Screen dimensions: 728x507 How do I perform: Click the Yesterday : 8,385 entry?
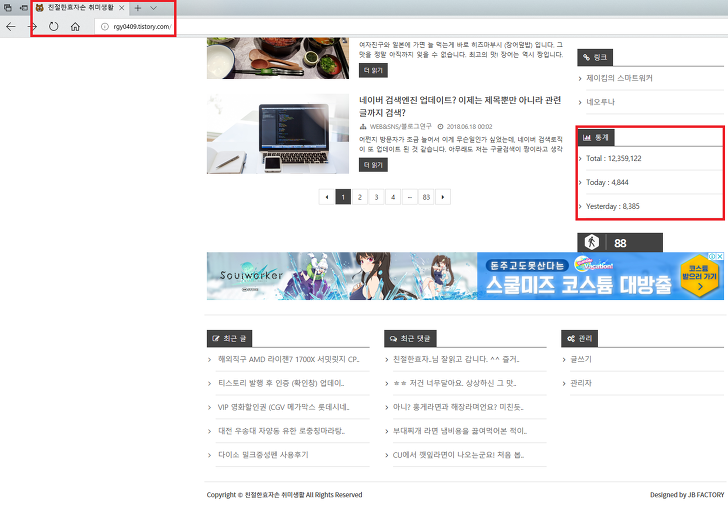[612, 206]
